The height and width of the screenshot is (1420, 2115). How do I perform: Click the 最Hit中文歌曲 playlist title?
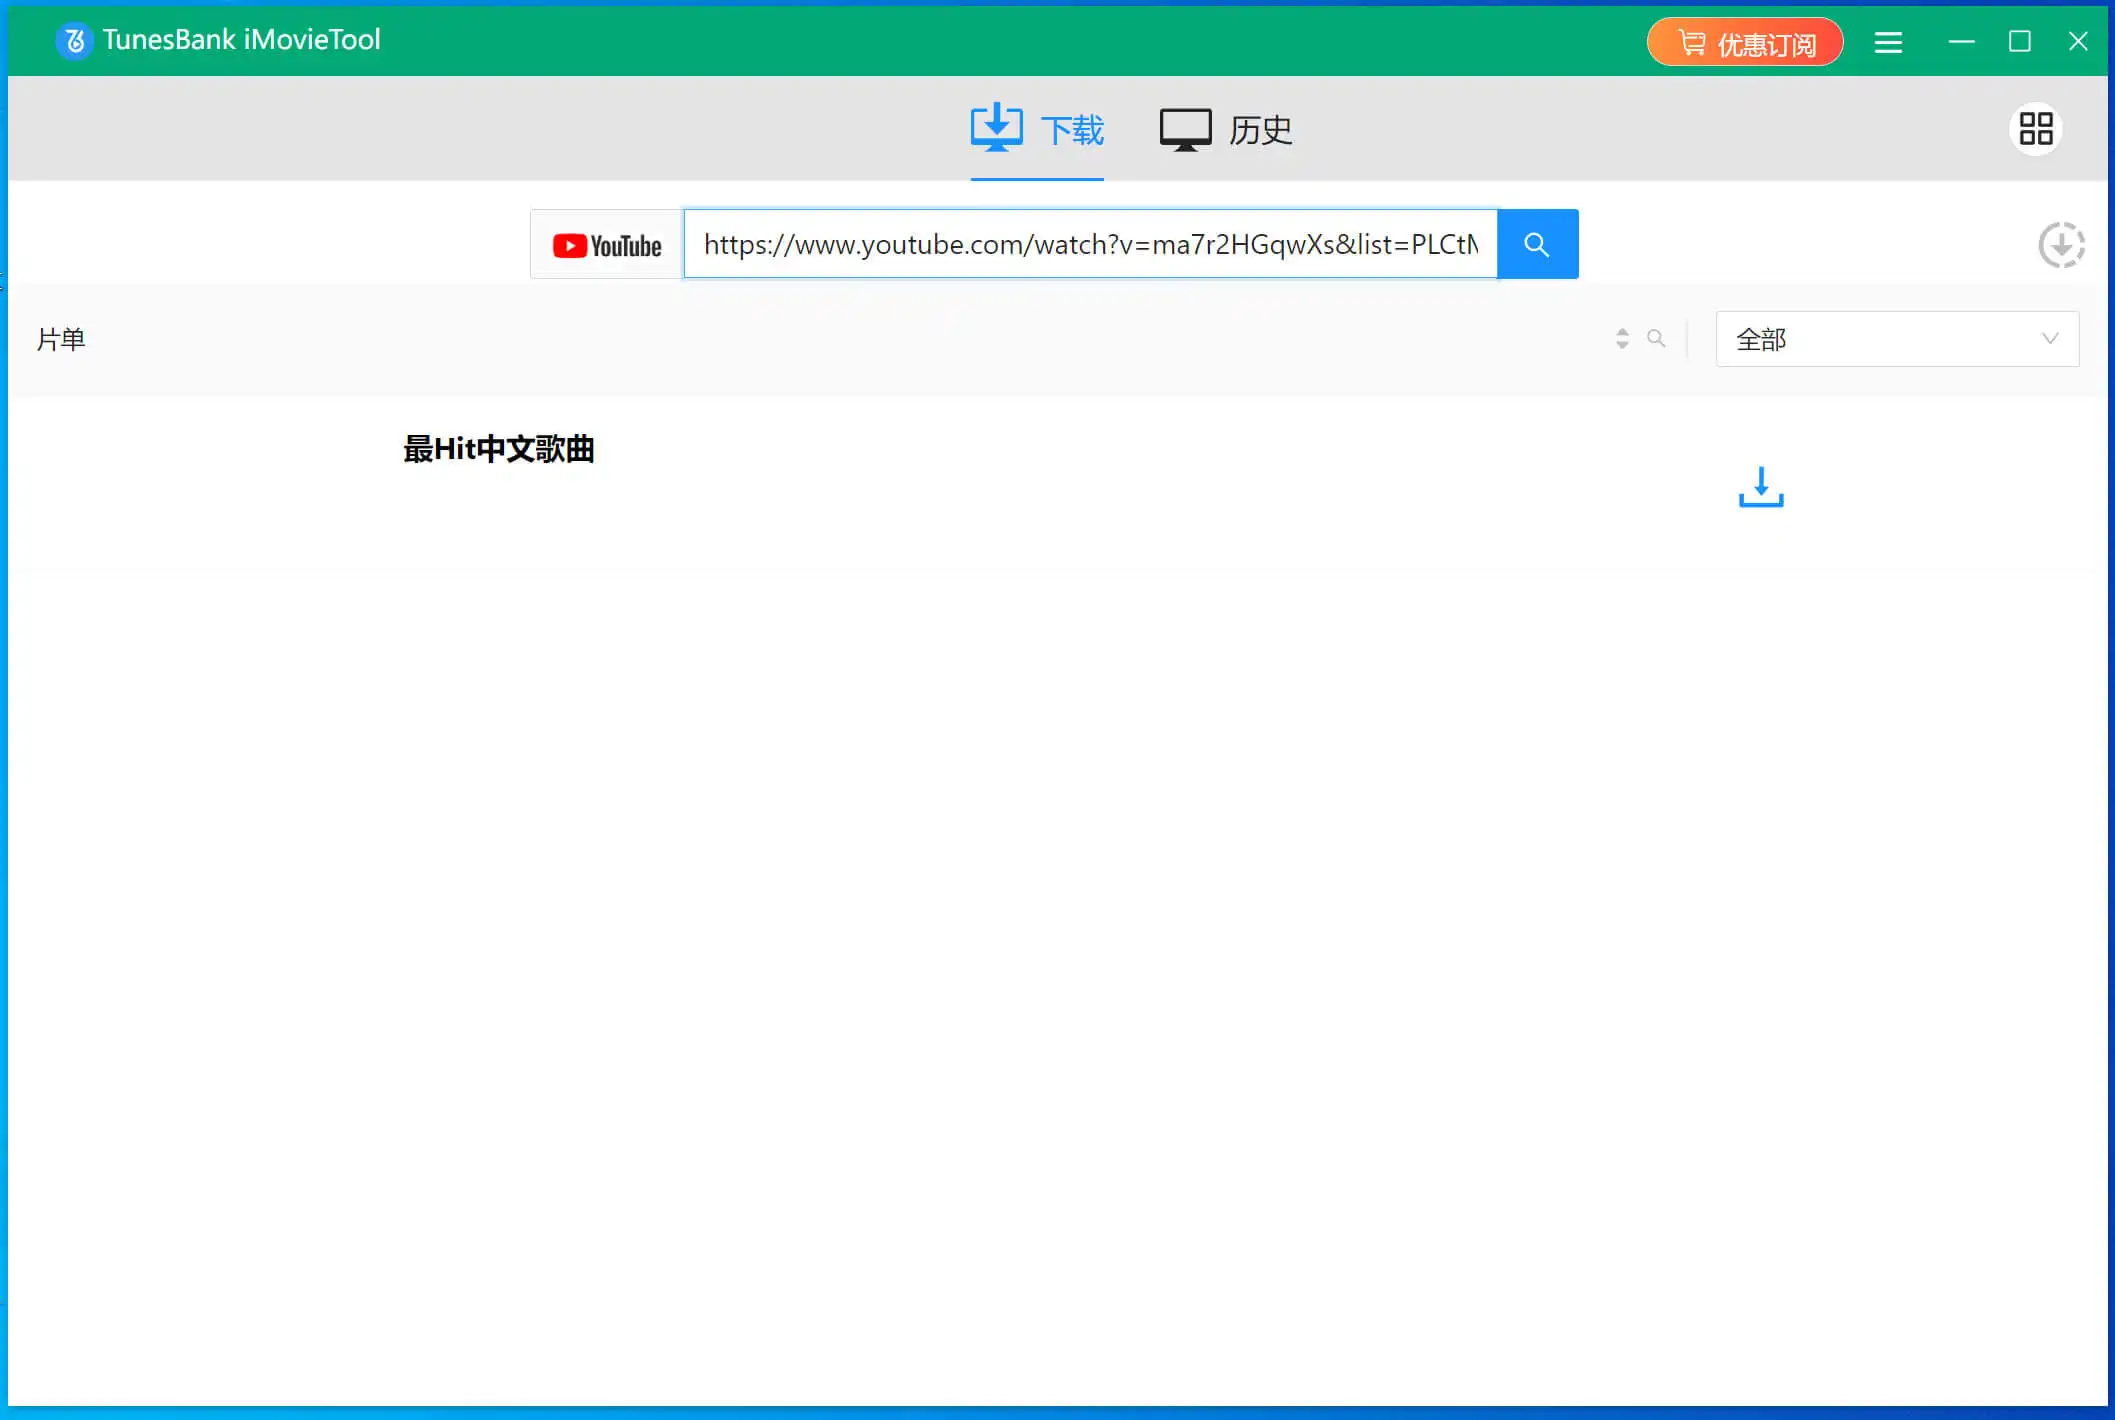click(498, 449)
